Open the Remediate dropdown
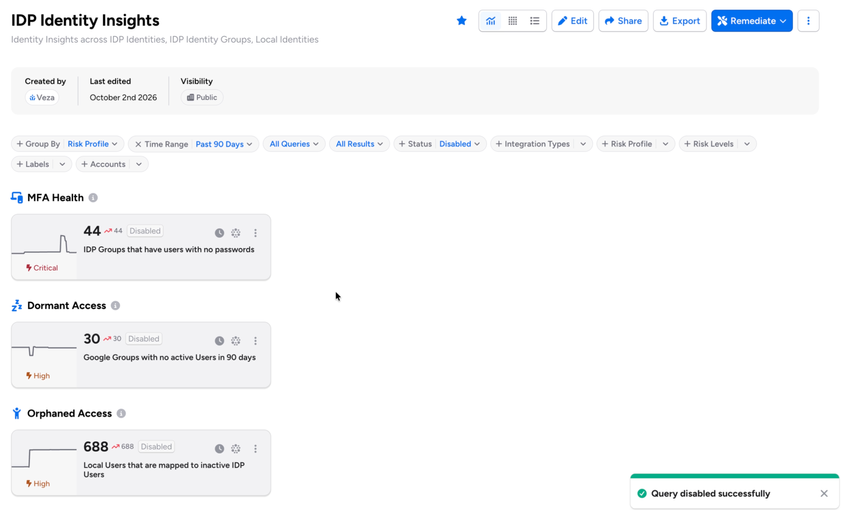The height and width of the screenshot is (510, 841). [x=751, y=21]
